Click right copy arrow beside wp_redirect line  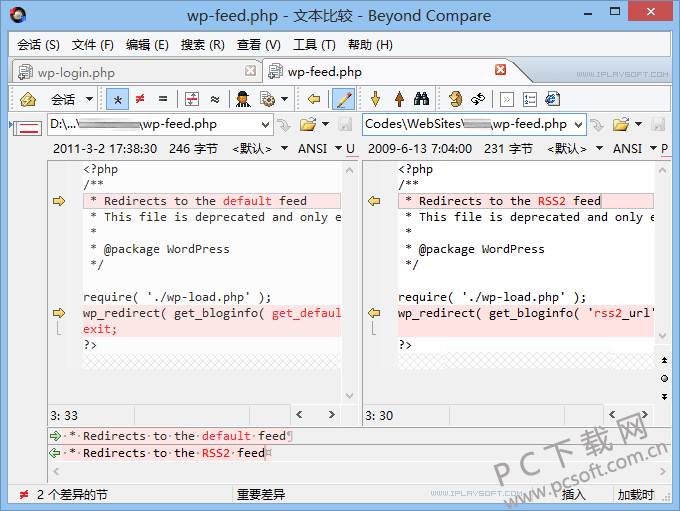point(374,313)
